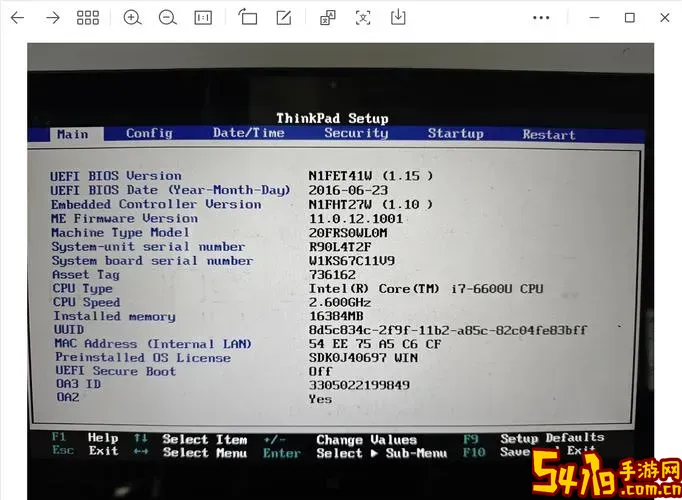Image resolution: width=682 pixels, height=500 pixels.
Task: Switch to the Date/Time tab
Action: [x=248, y=133]
